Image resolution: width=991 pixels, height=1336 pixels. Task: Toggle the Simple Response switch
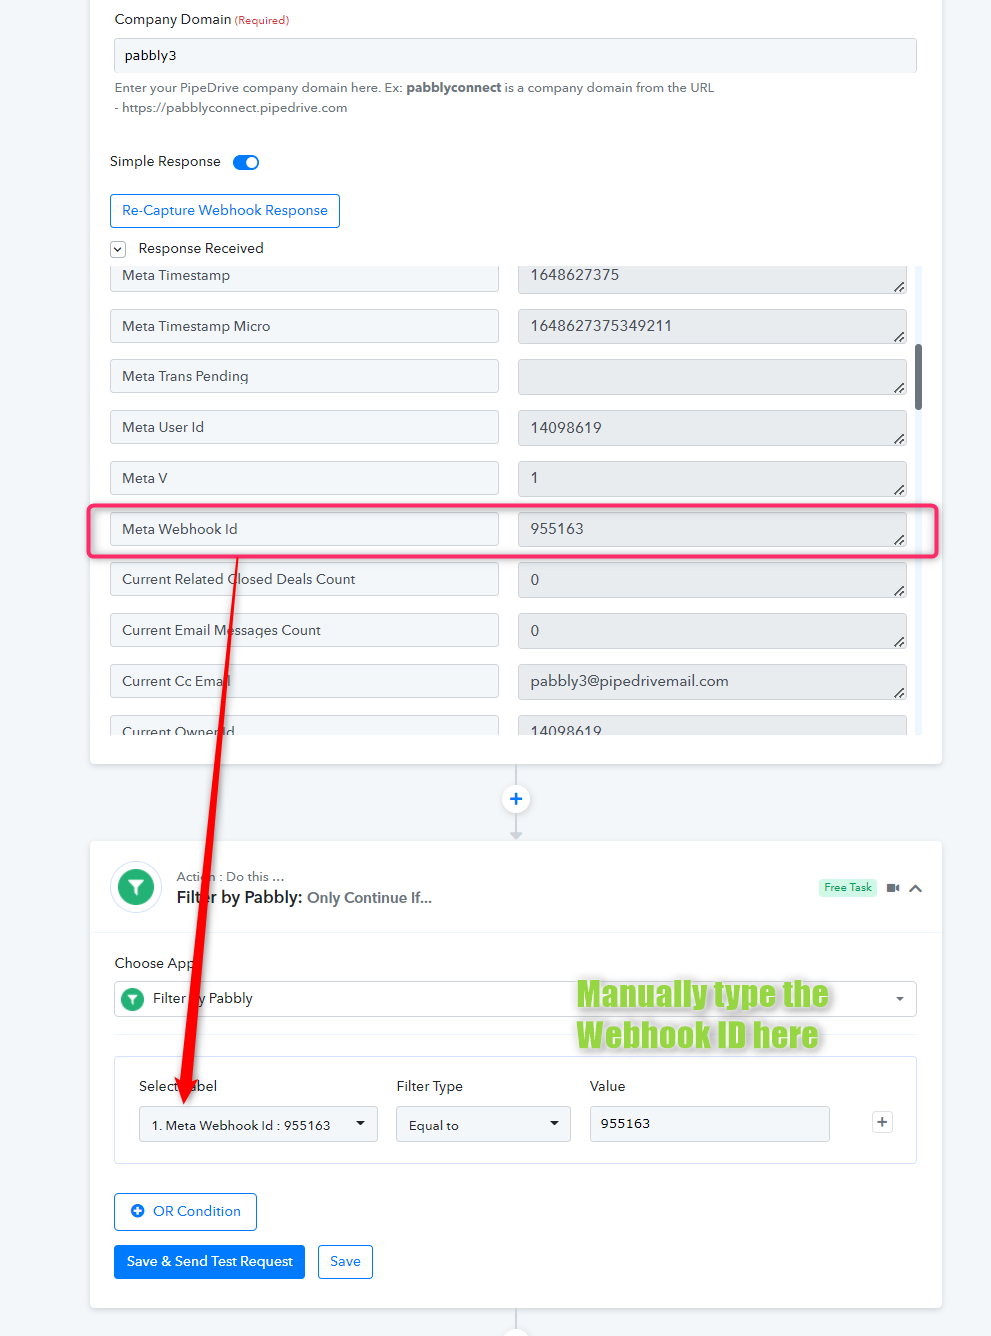tap(246, 162)
